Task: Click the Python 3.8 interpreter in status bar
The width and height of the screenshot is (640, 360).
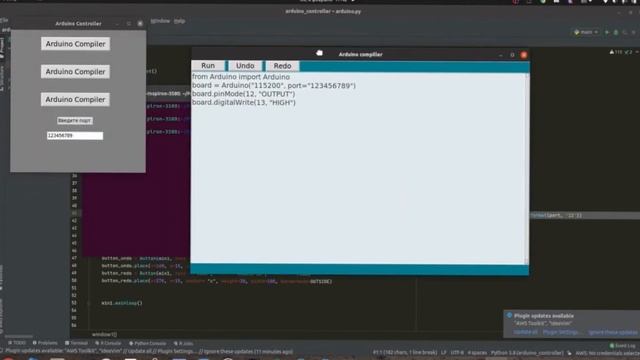Action: [527, 353]
